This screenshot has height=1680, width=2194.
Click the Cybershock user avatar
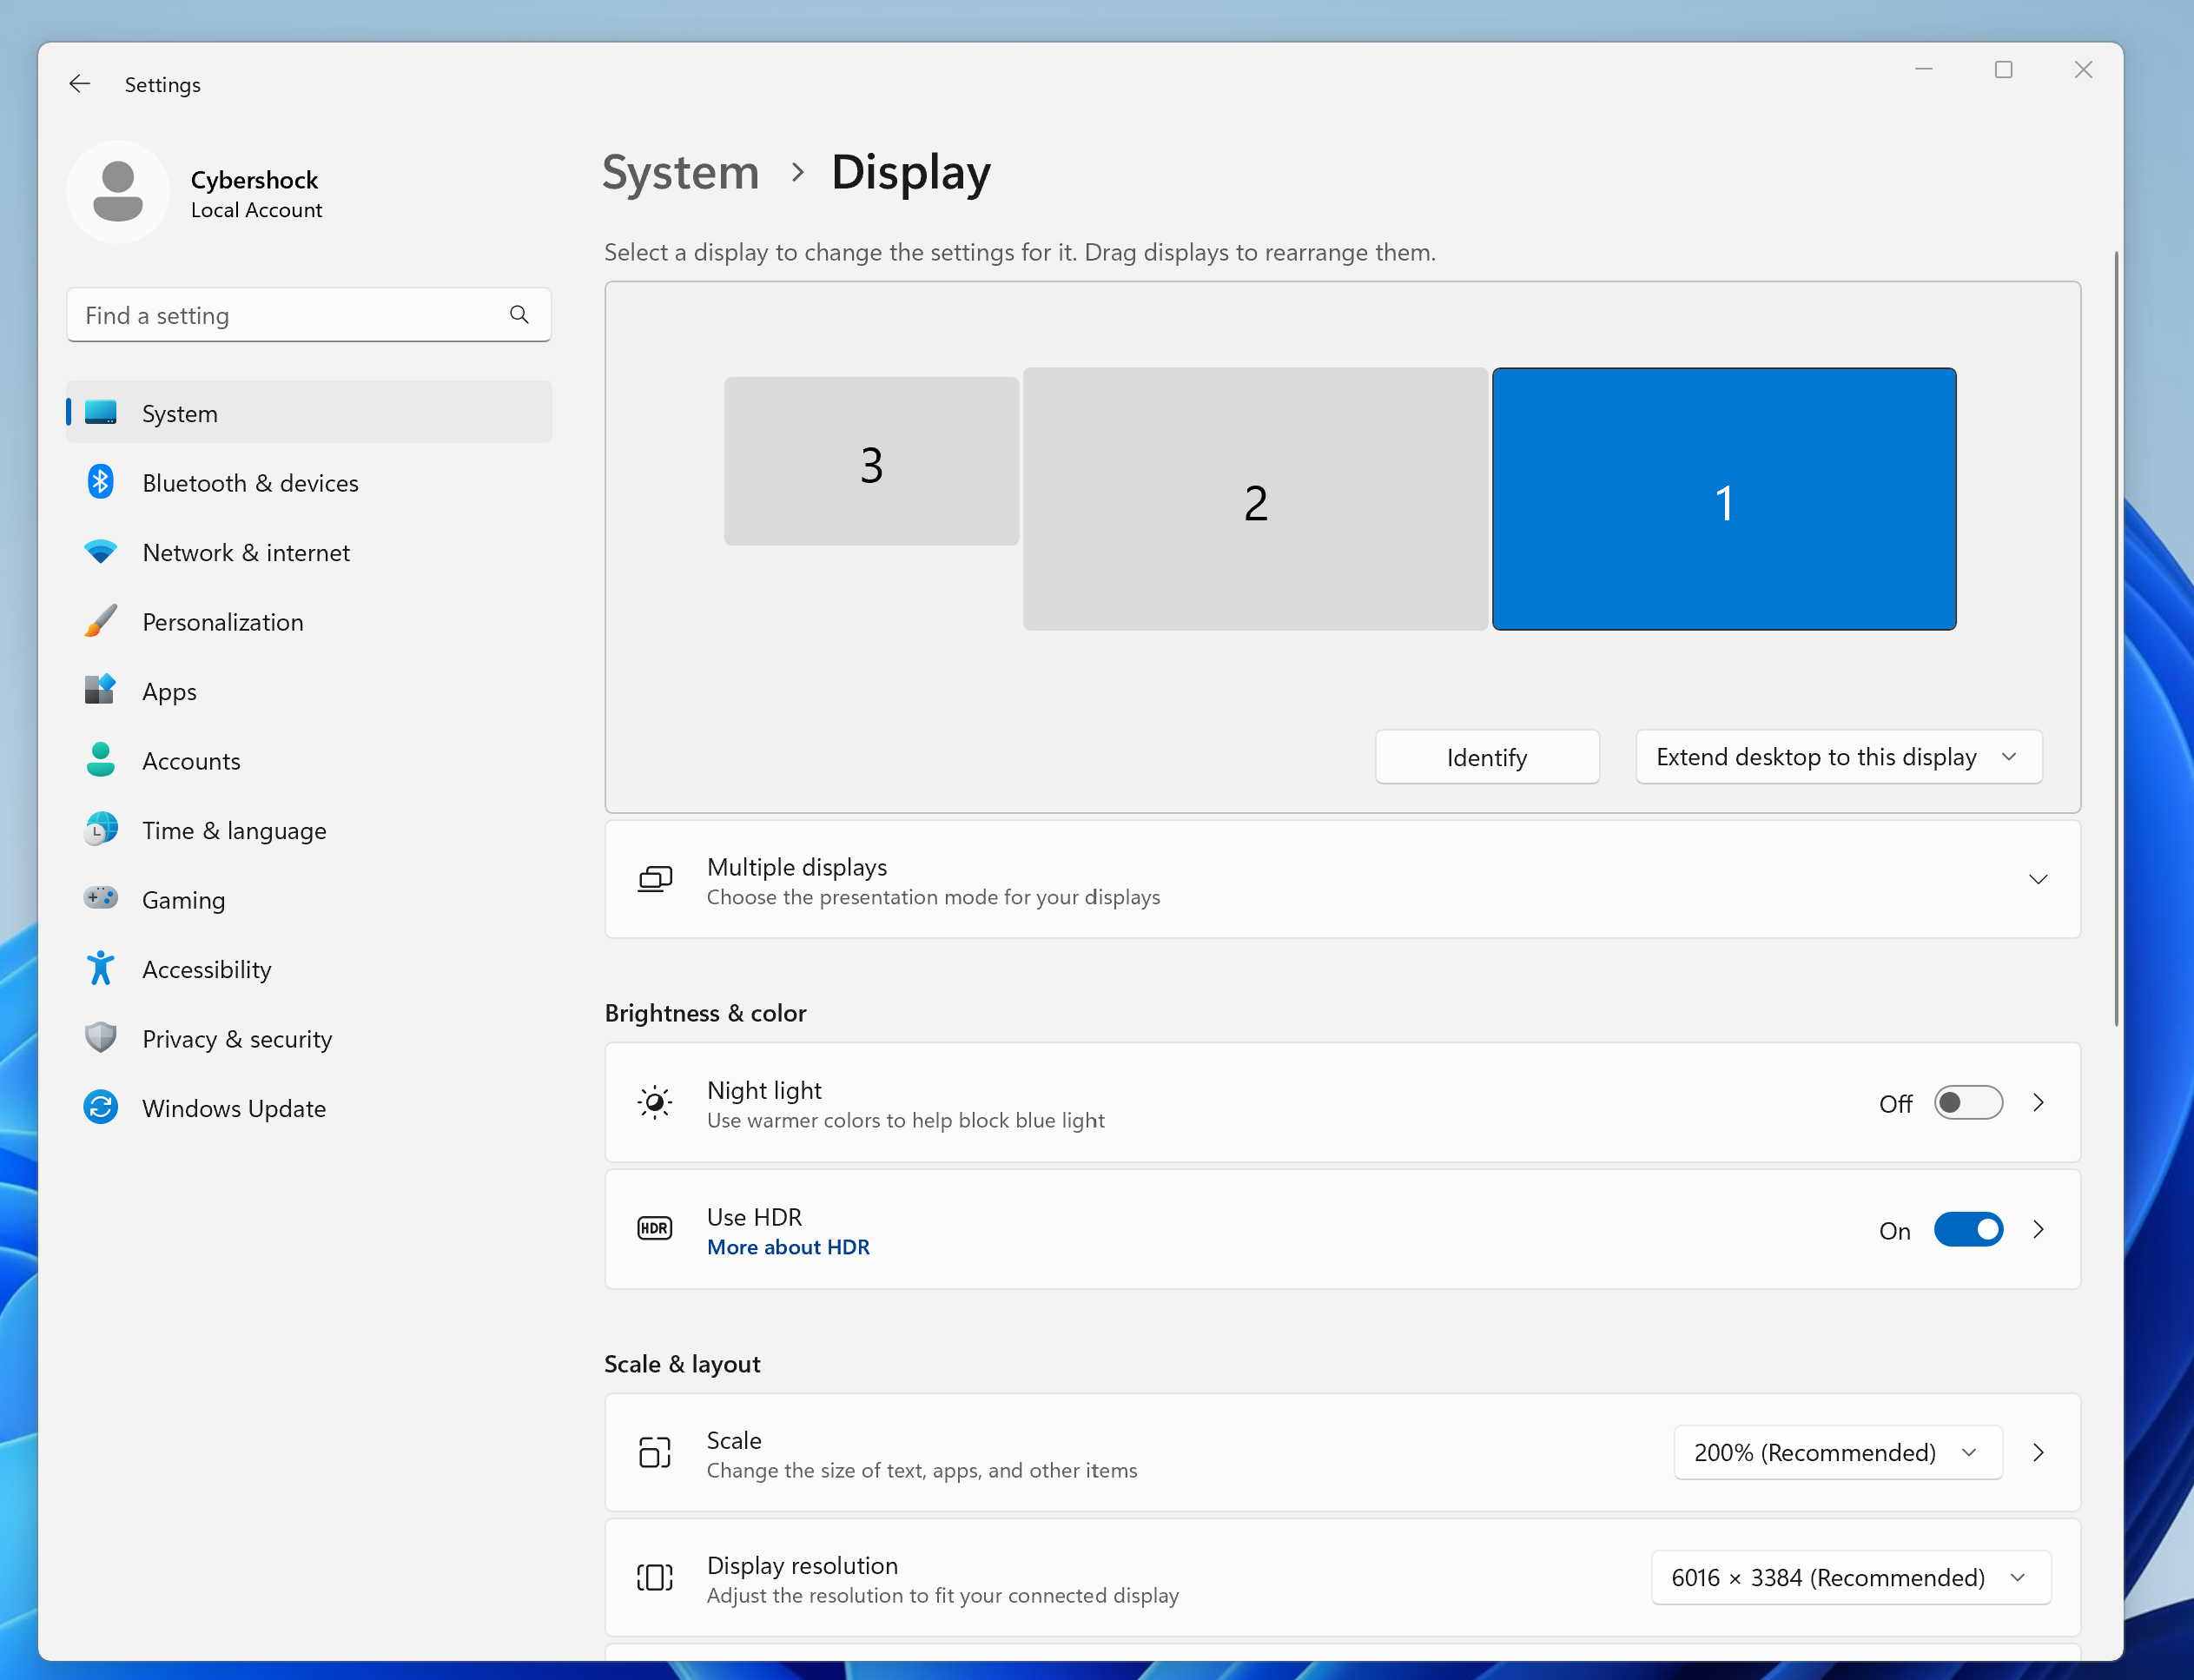(118, 192)
